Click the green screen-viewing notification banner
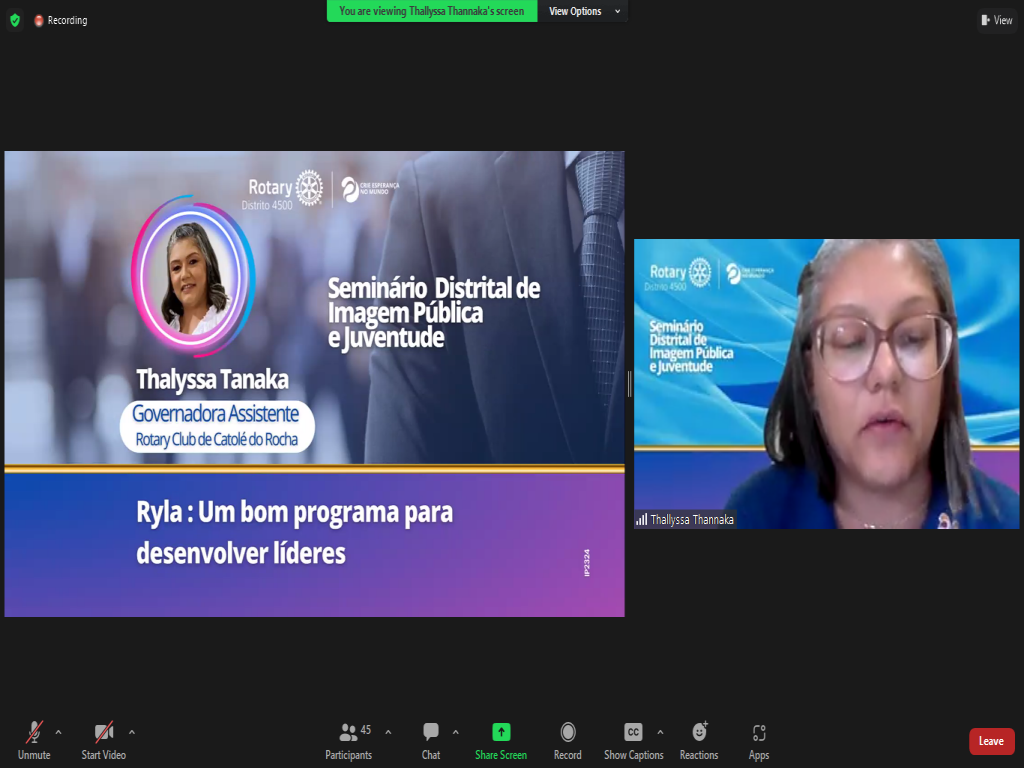This screenshot has width=1024, height=768. tap(431, 11)
